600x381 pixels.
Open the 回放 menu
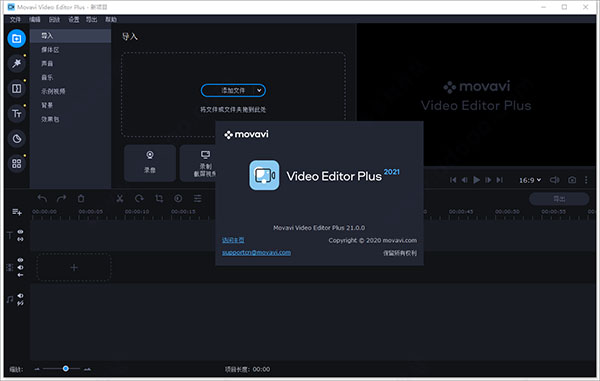pos(54,20)
